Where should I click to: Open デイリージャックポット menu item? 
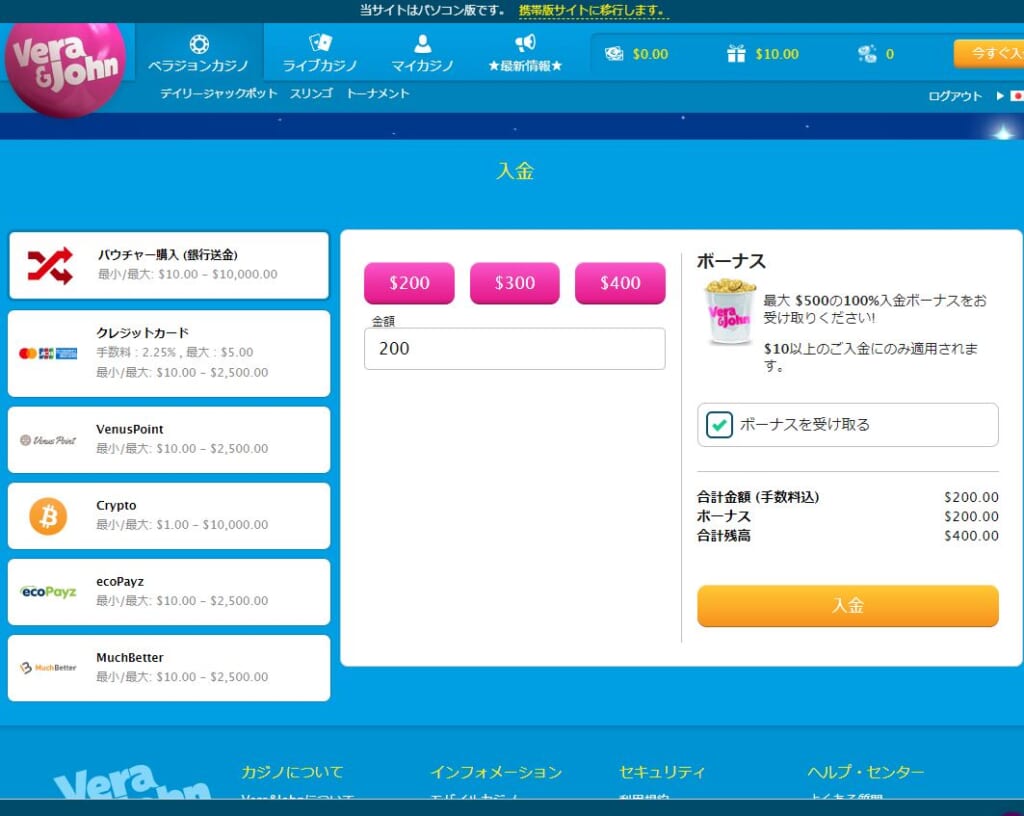tap(219, 93)
